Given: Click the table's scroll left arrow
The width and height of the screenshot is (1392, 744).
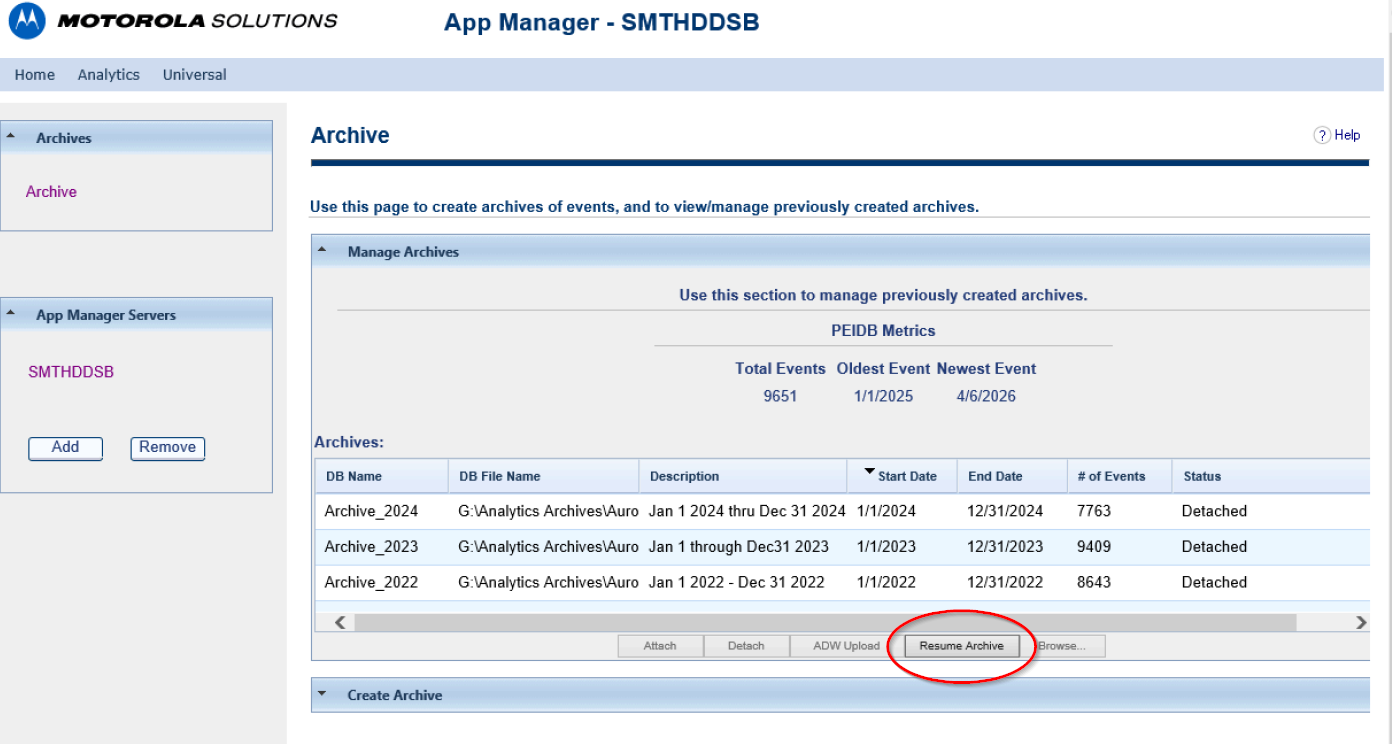Looking at the screenshot, I should tap(340, 622).
